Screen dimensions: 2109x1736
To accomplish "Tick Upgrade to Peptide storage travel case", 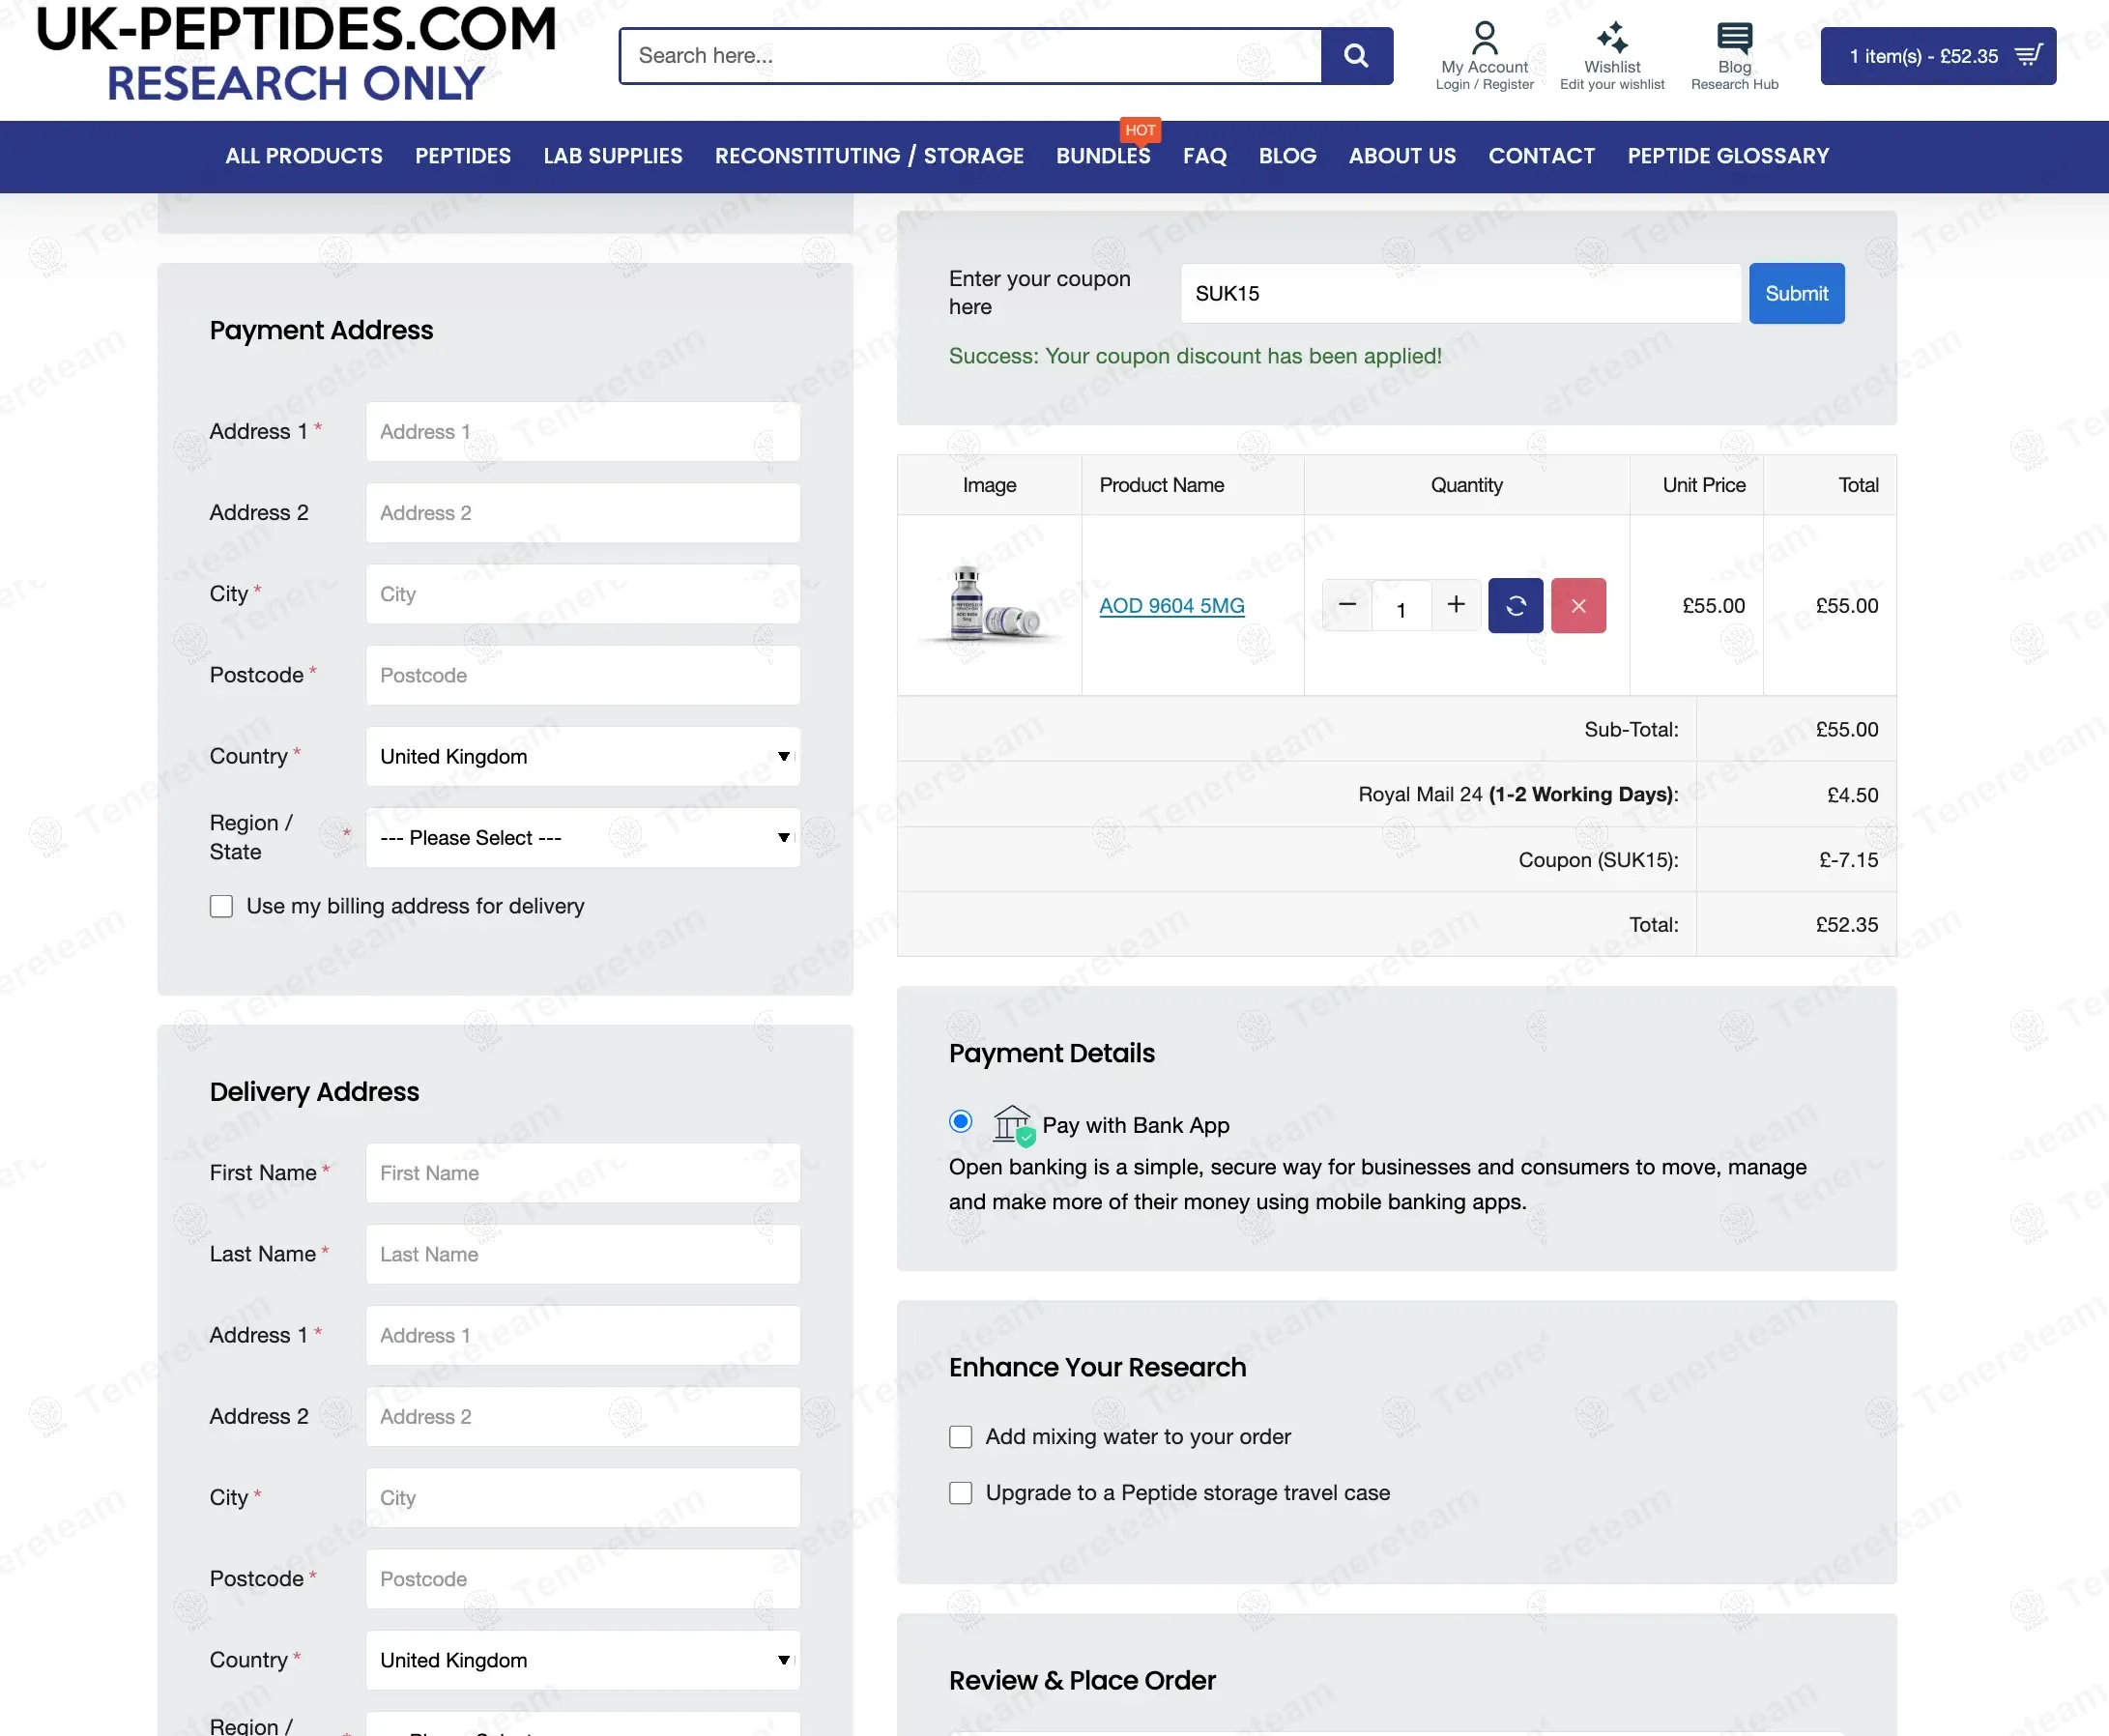I will [960, 1493].
